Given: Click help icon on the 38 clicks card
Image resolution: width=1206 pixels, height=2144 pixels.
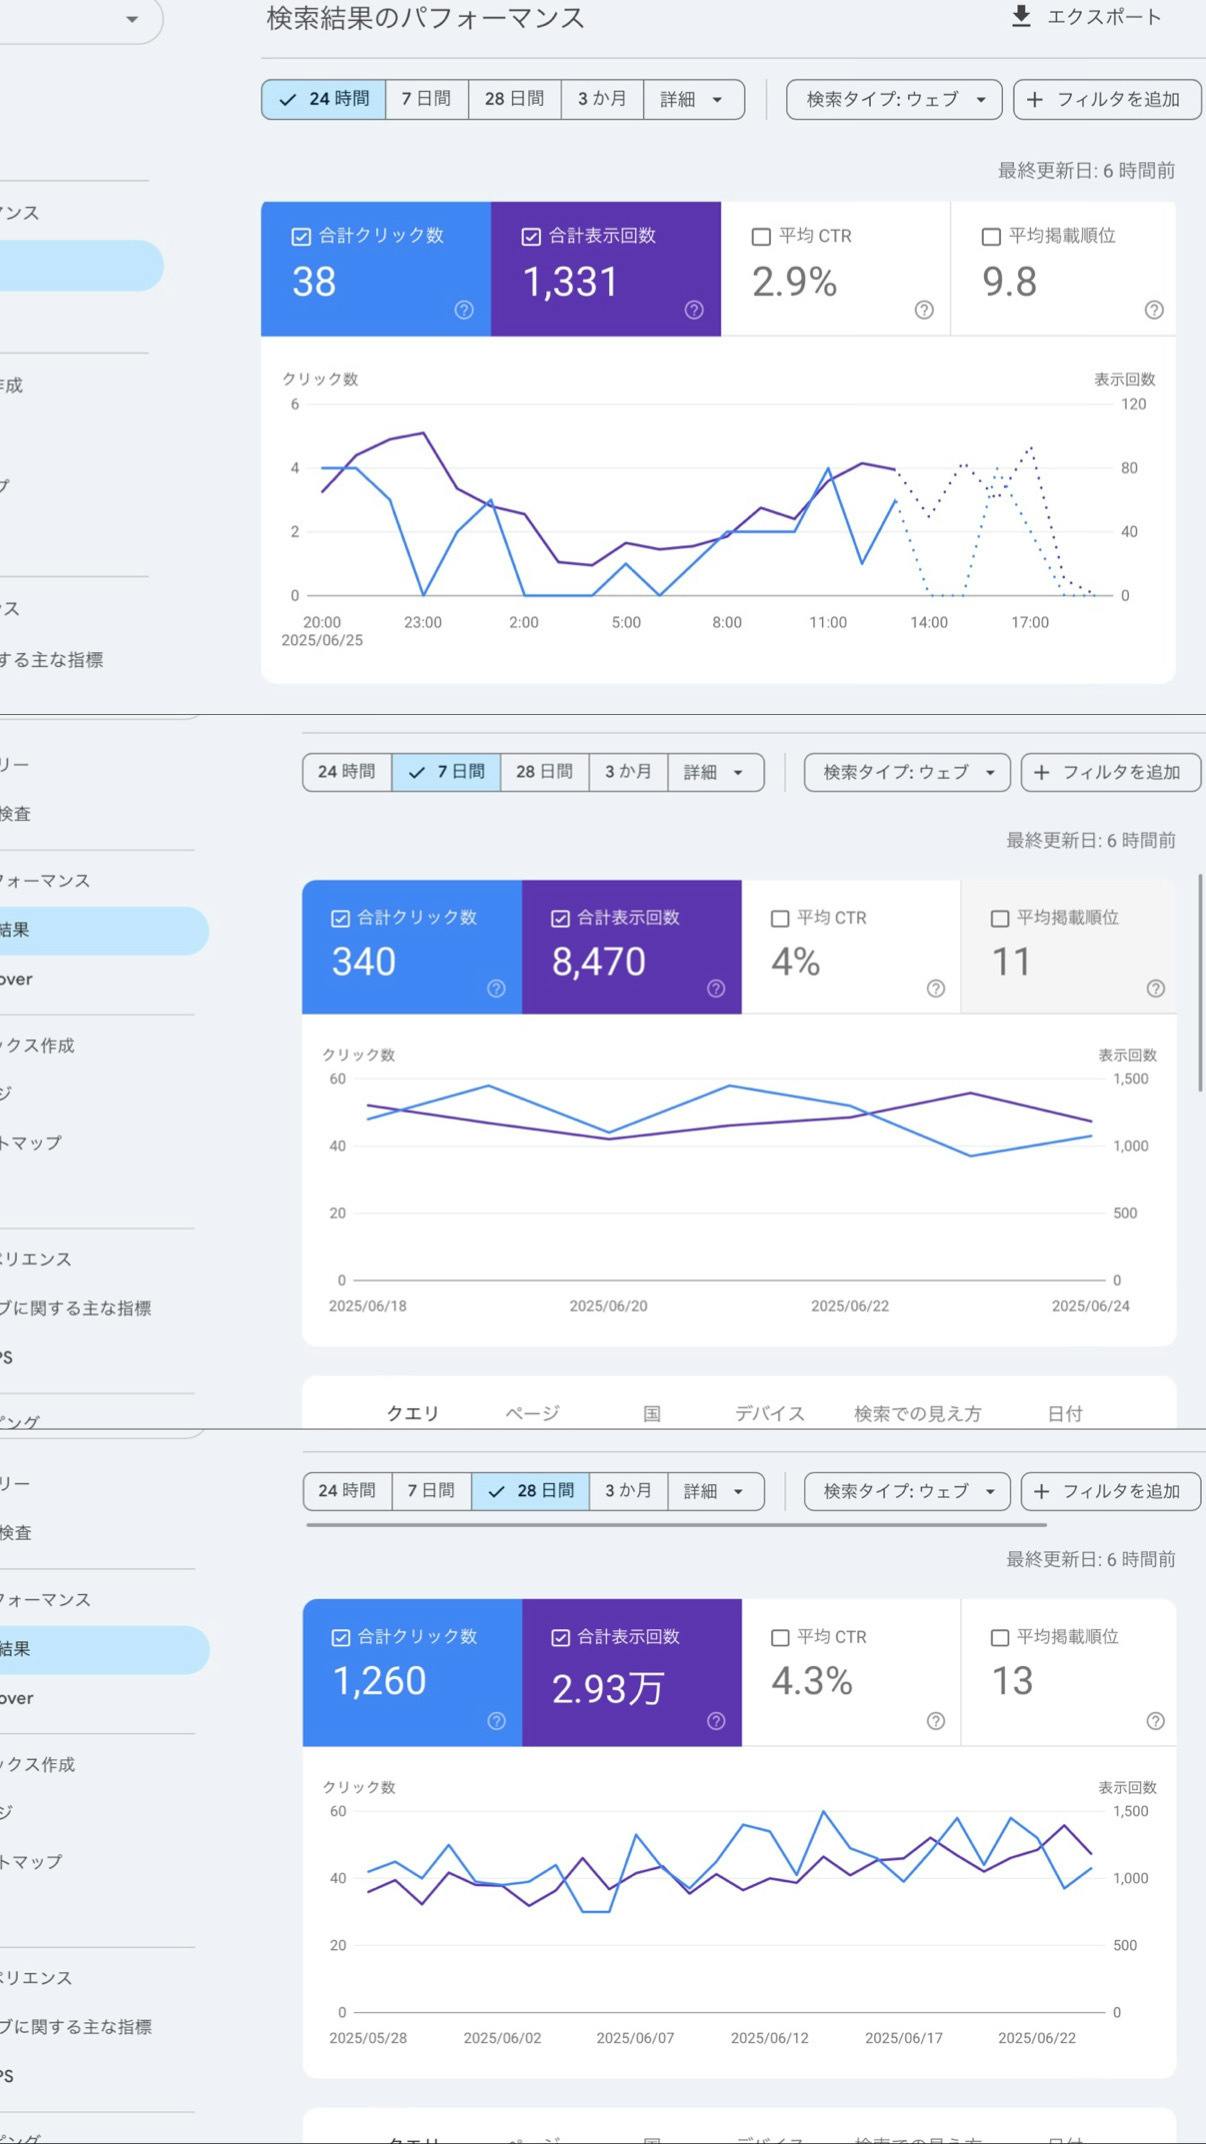Looking at the screenshot, I should click(x=464, y=310).
